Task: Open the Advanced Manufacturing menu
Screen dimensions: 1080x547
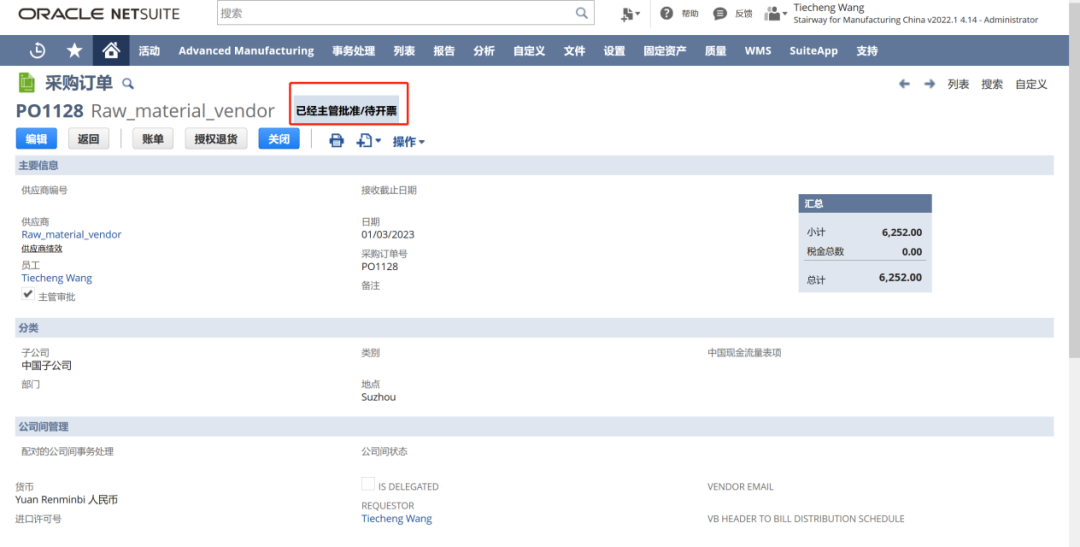Action: (246, 50)
